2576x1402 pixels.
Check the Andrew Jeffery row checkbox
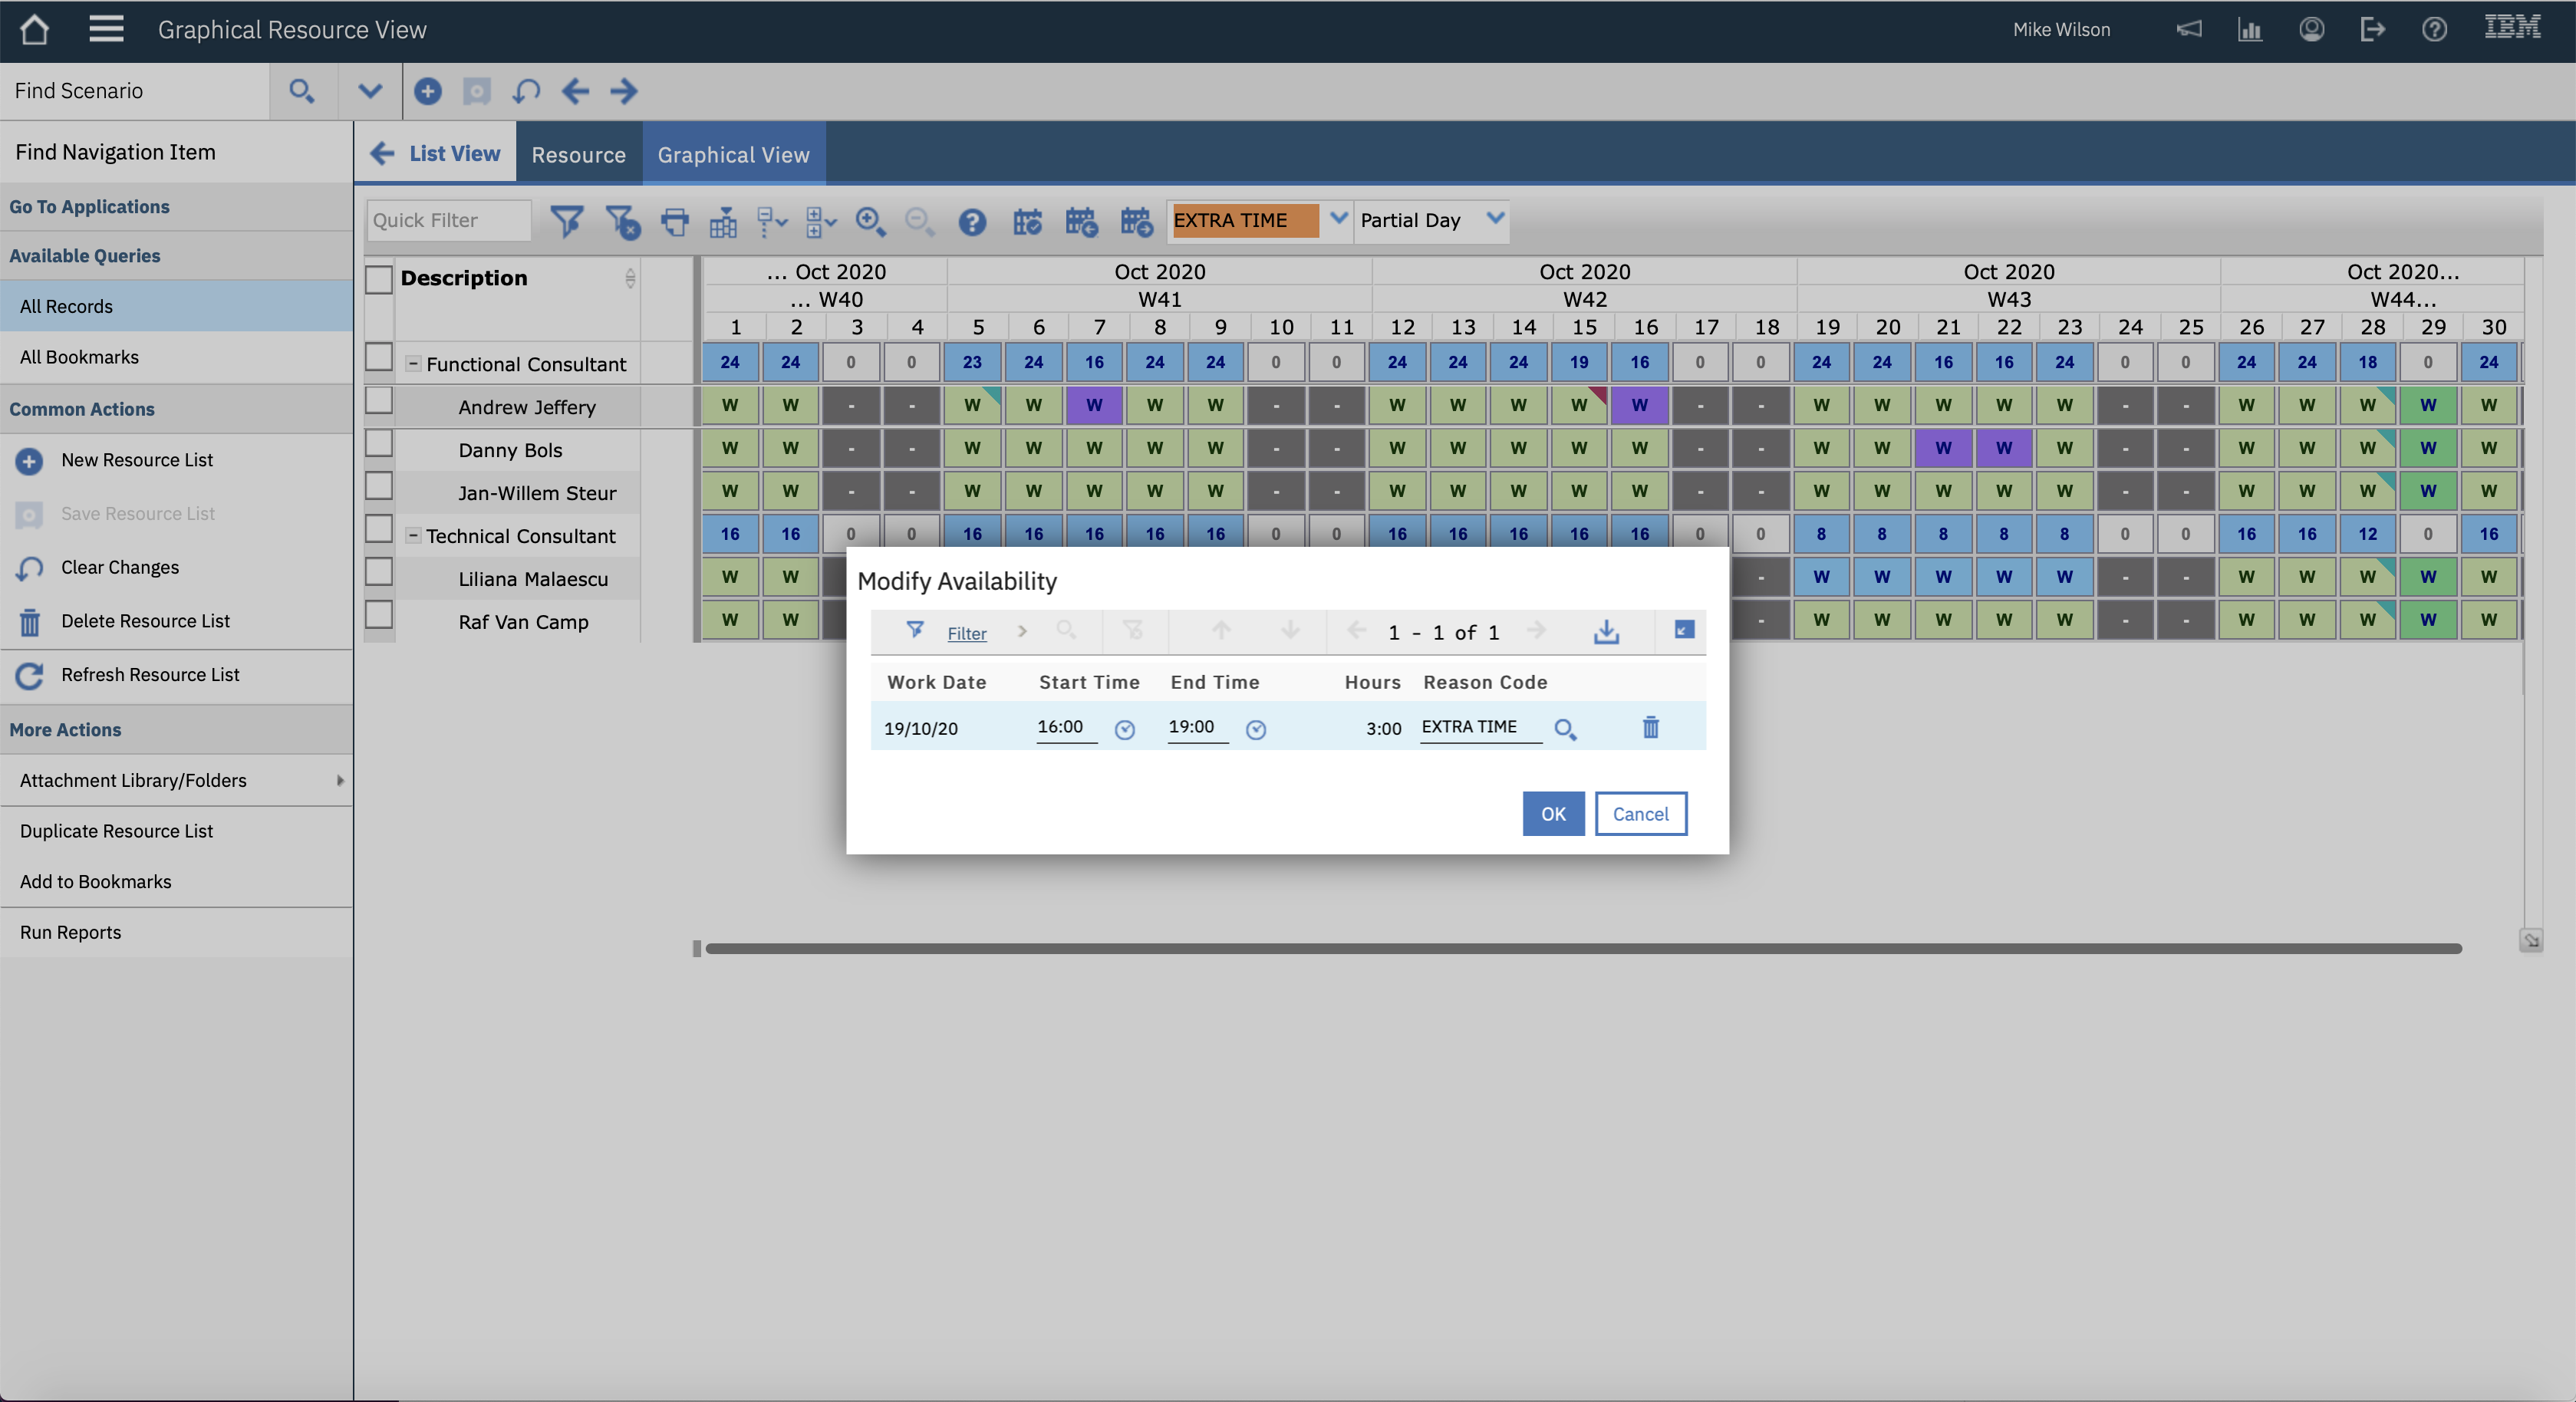click(379, 402)
